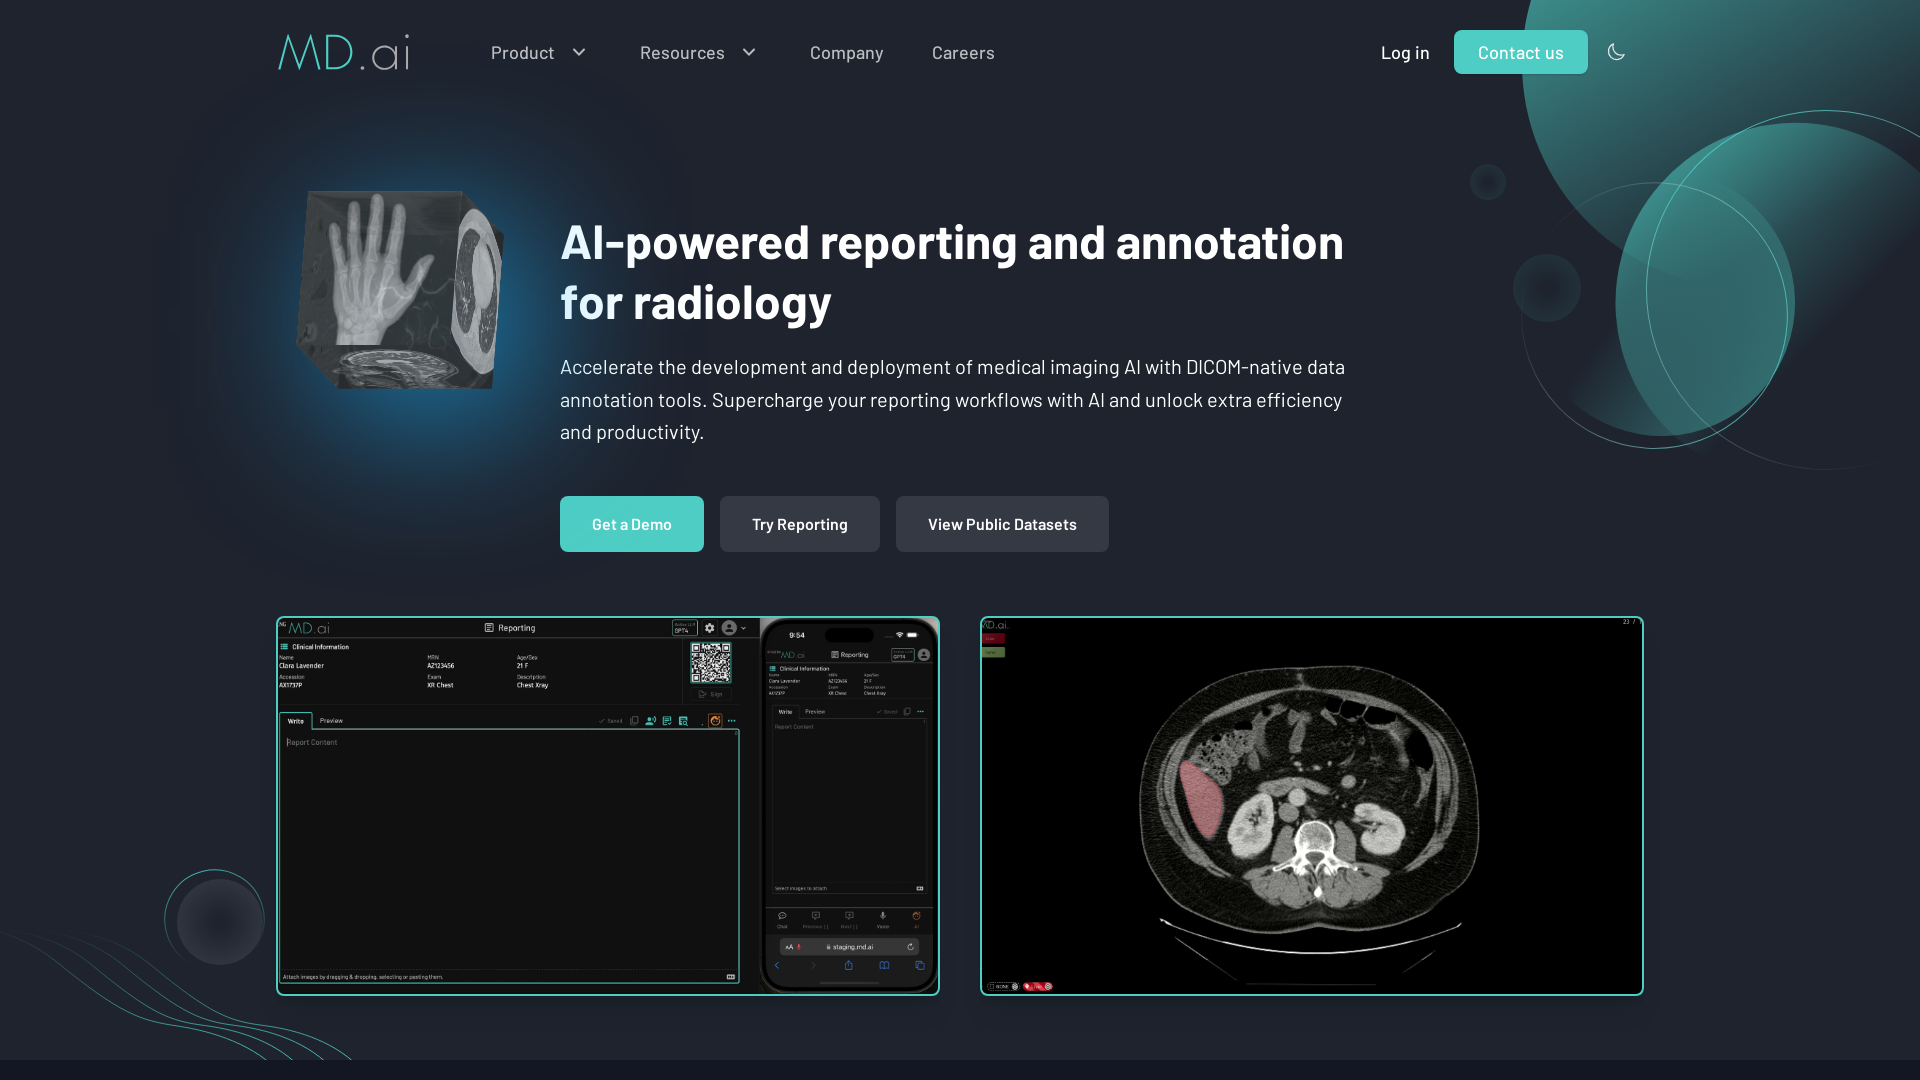Click the red label in CT viewer
This screenshot has height=1080, width=1920.
pos(993,638)
